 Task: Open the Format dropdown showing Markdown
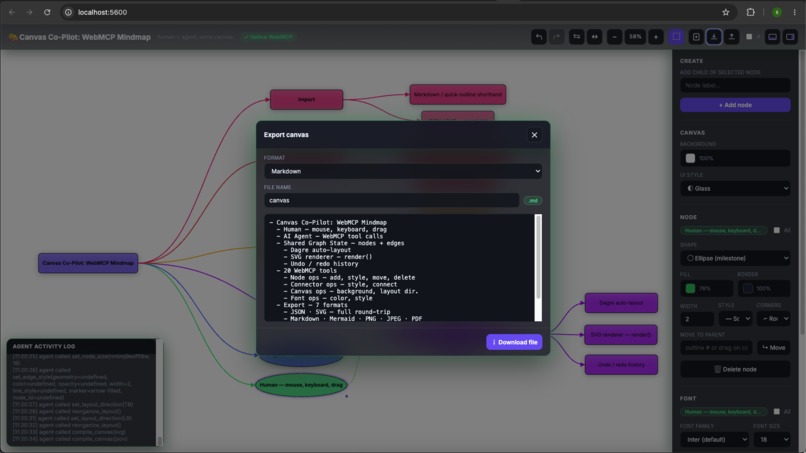[x=403, y=171]
